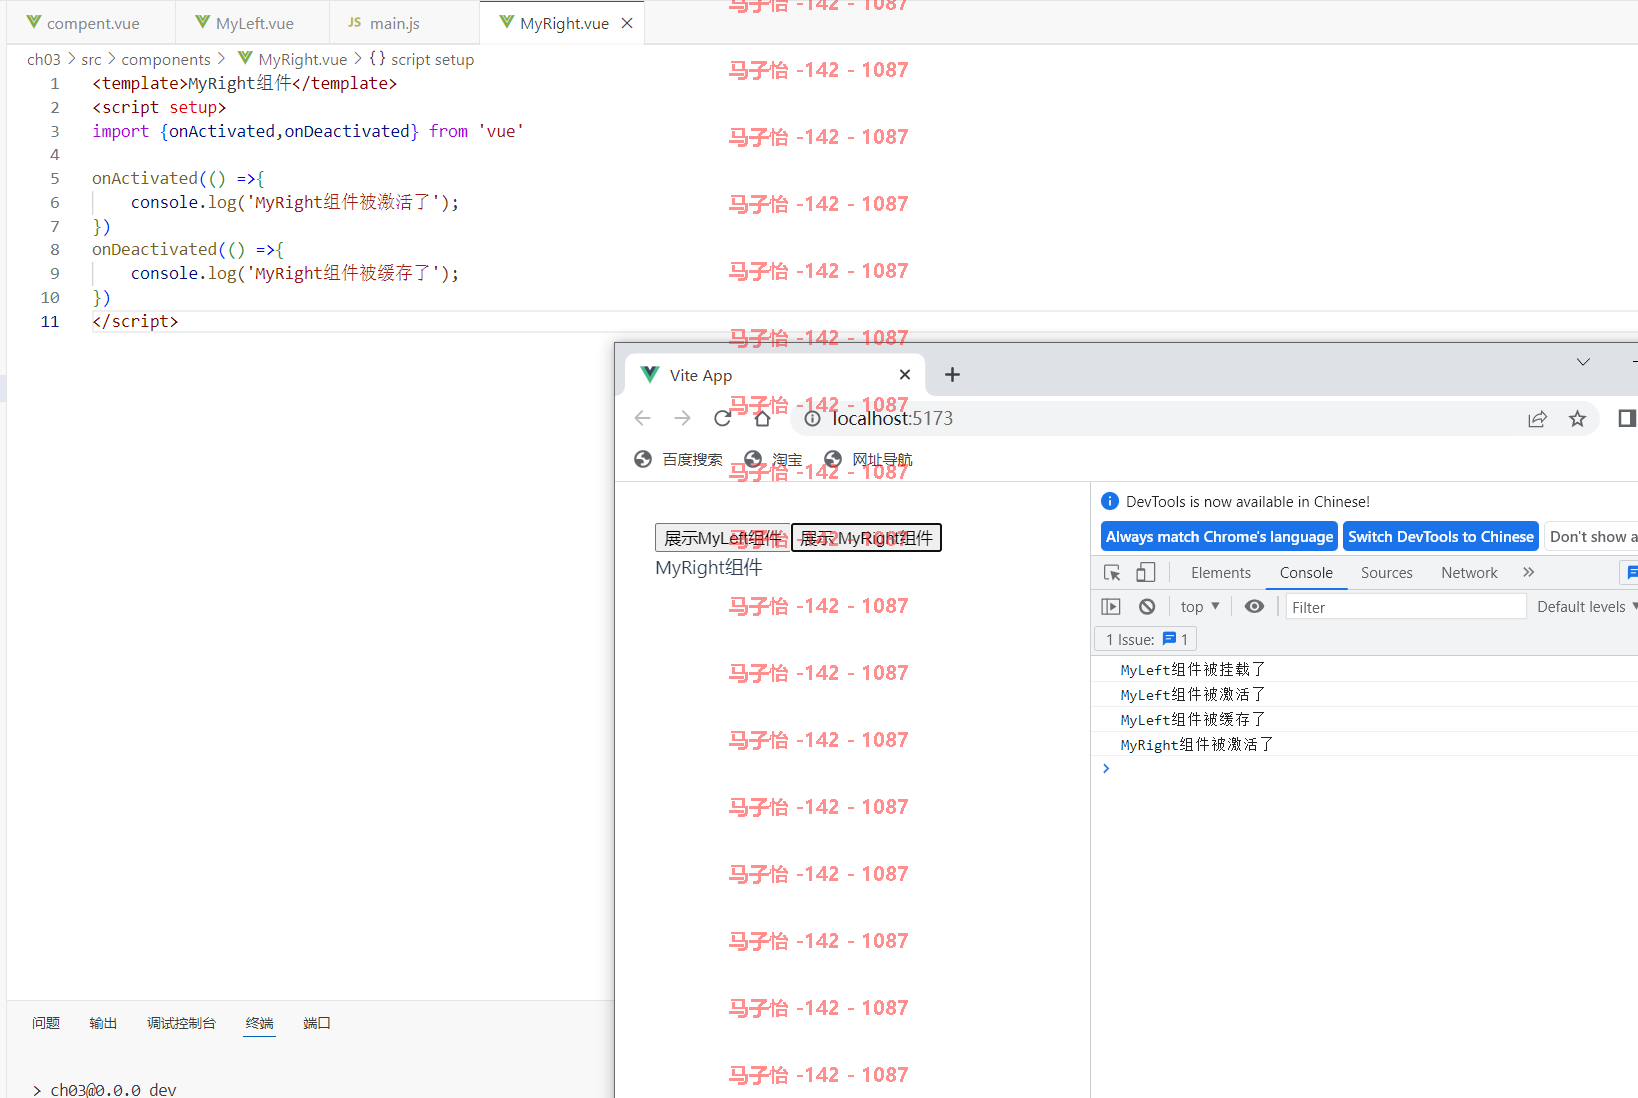1638x1098 pixels.
Task: Click the browser back arrow
Action: [x=643, y=418]
